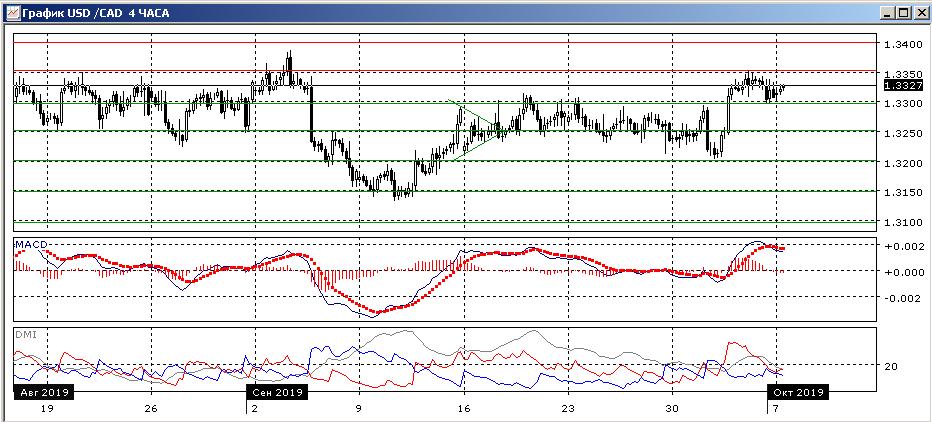
Task: Click the Авг 2019 month marker
Action: click(40, 392)
